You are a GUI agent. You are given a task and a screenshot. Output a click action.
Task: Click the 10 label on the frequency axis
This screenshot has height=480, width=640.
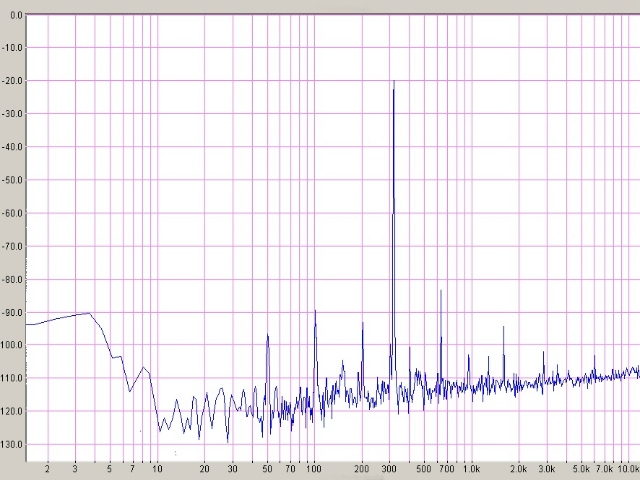coord(156,468)
